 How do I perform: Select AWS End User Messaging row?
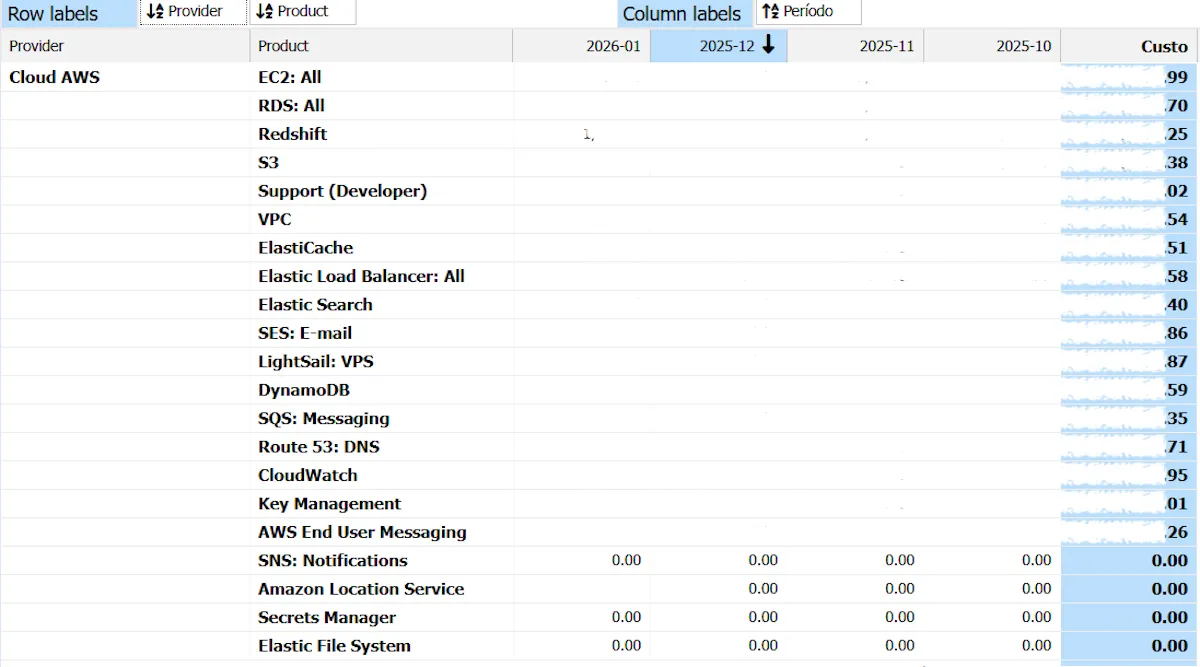362,532
